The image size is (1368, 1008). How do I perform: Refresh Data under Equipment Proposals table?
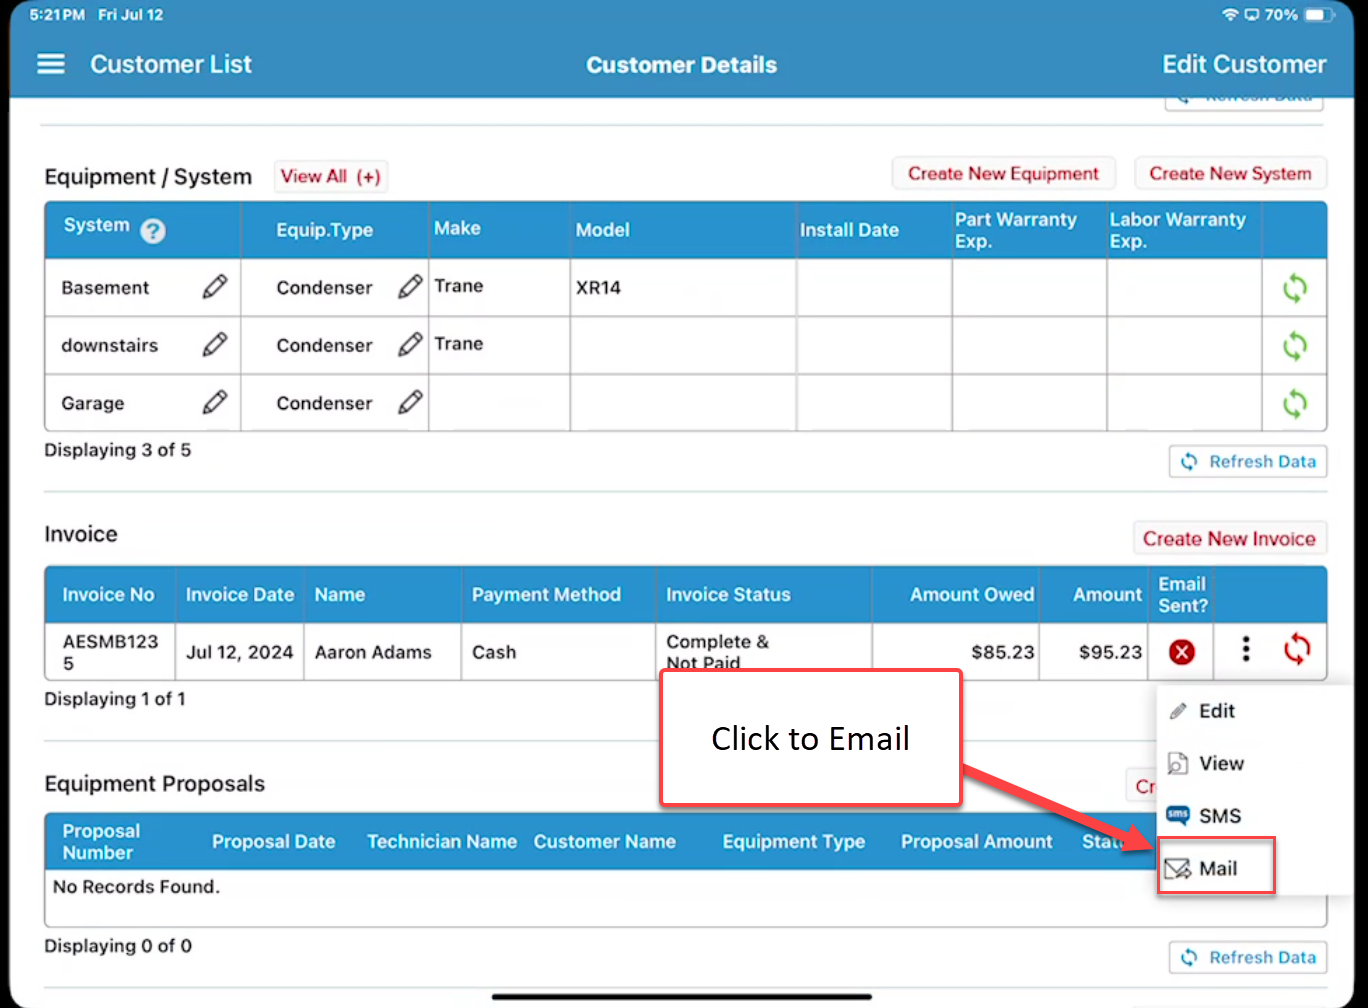pos(1248,957)
